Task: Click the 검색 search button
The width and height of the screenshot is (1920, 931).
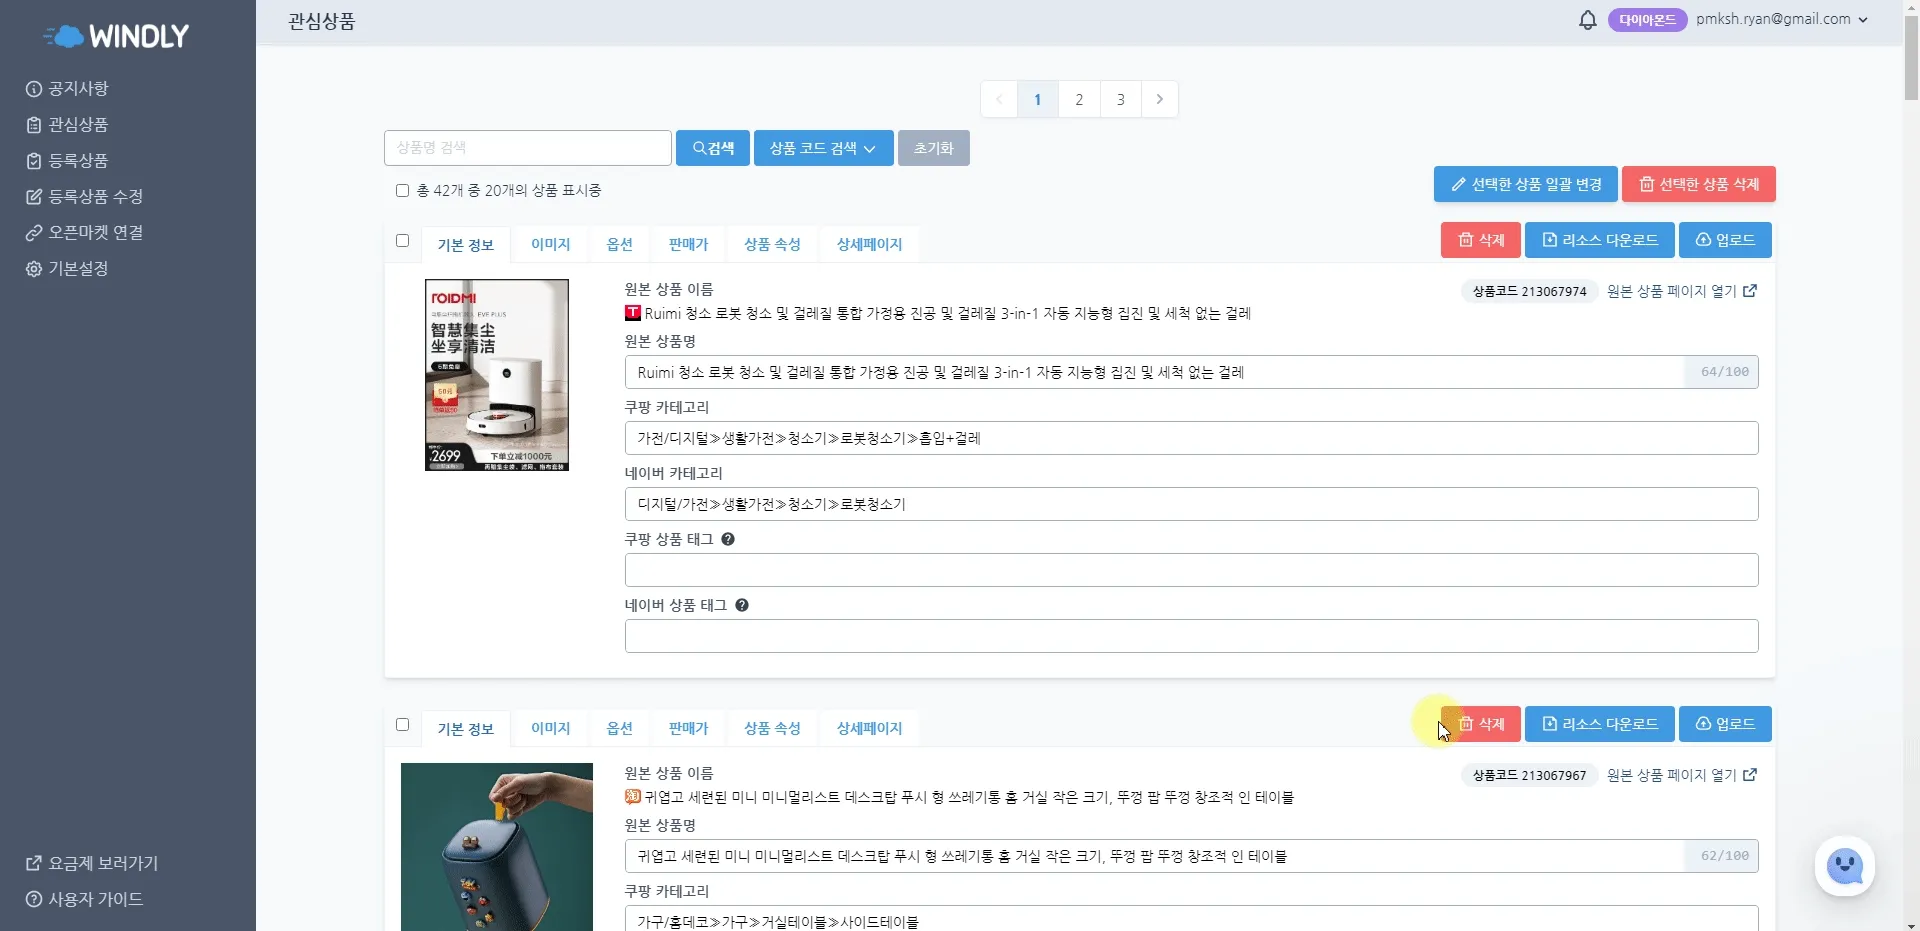Action: (712, 148)
